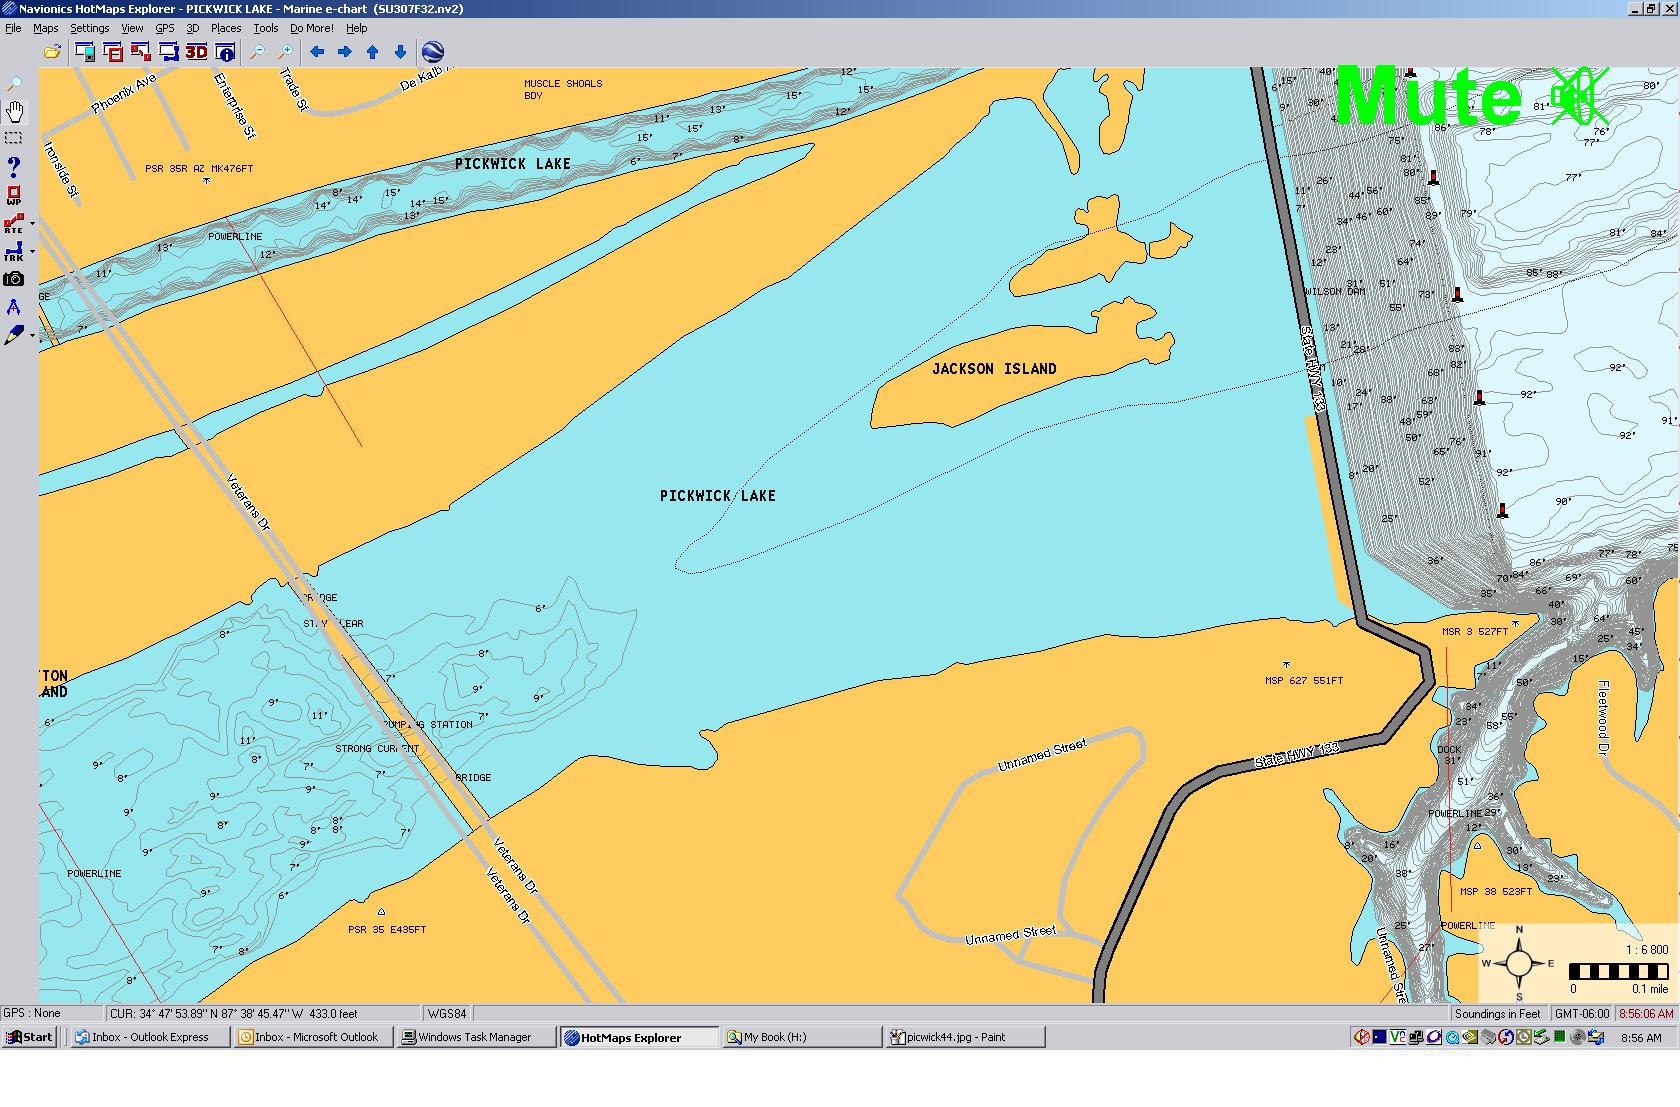The width and height of the screenshot is (1680, 1107).
Task: Expand the Track (TRK) tool dropdown arrow
Action: (33, 252)
